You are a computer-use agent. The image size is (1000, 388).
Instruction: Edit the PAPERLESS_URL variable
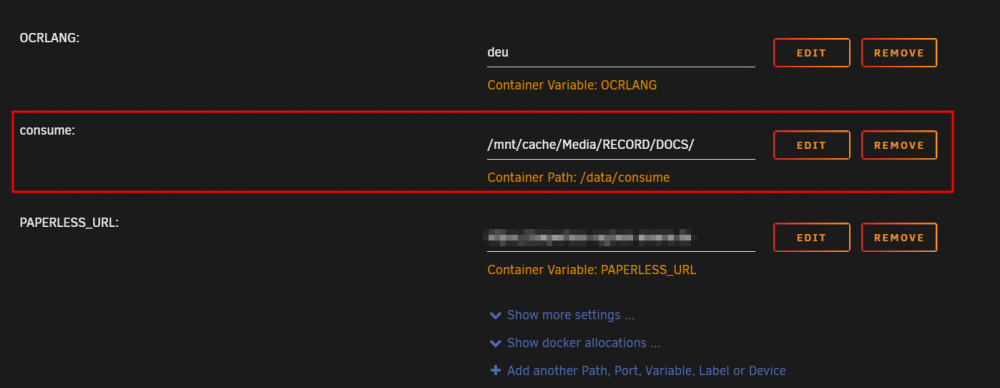pyautogui.click(x=811, y=237)
